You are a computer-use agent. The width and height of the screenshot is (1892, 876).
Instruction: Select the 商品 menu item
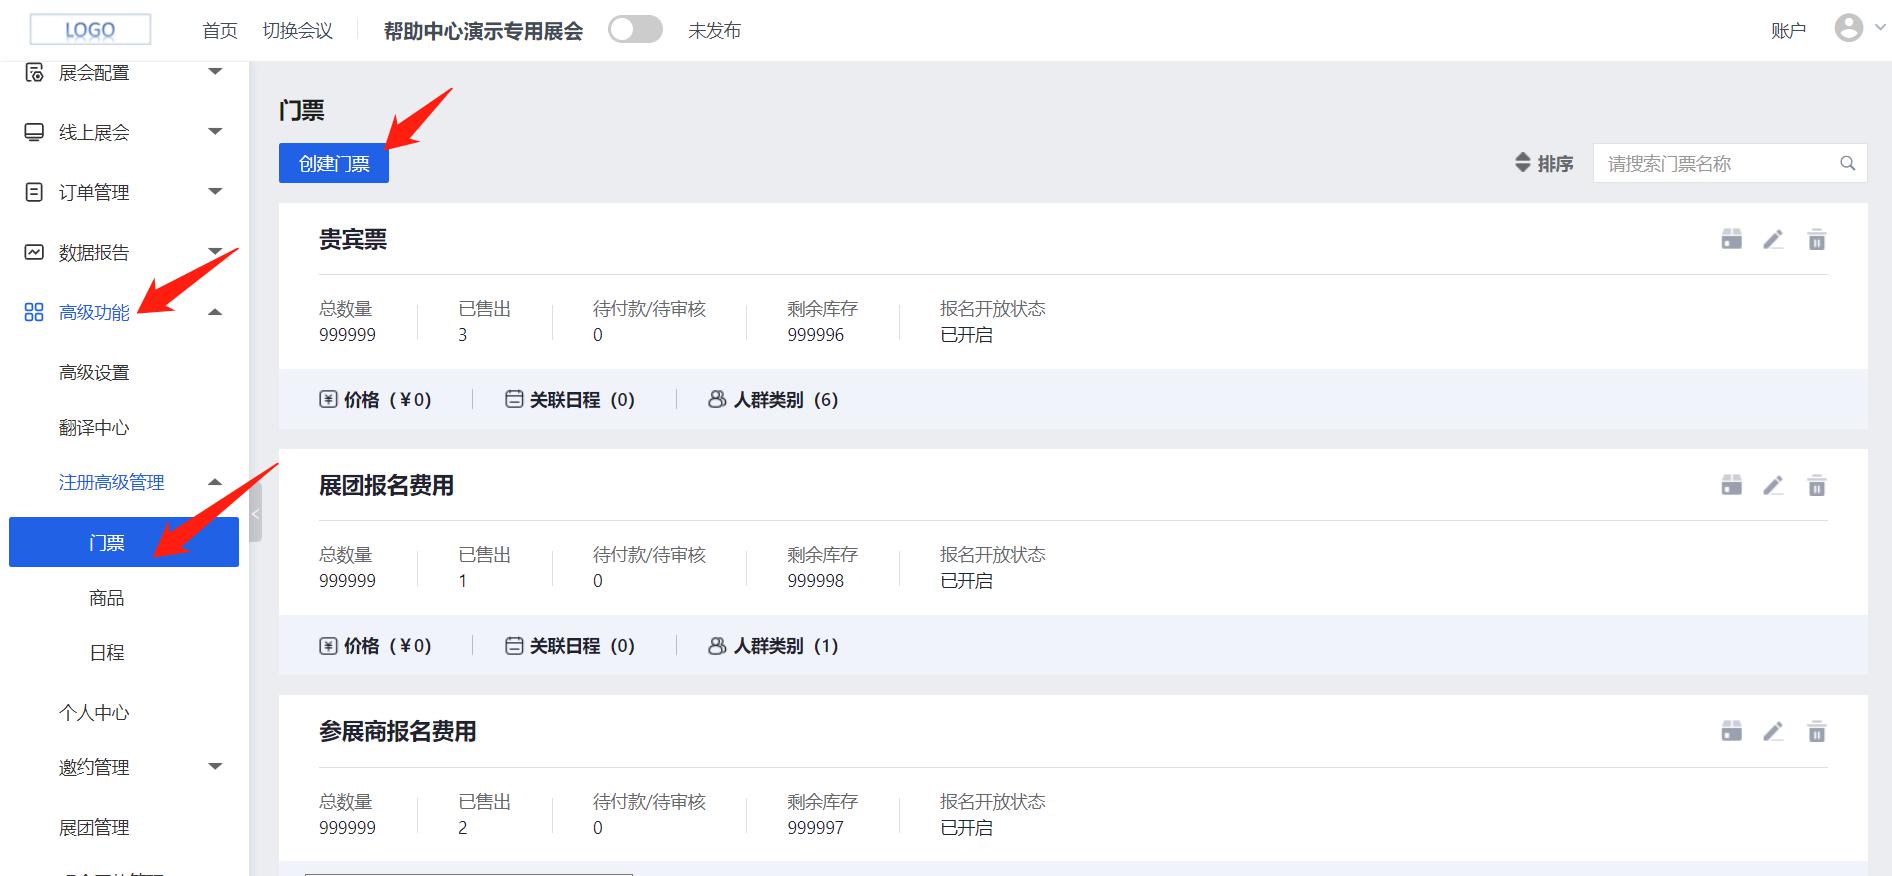coord(107,598)
